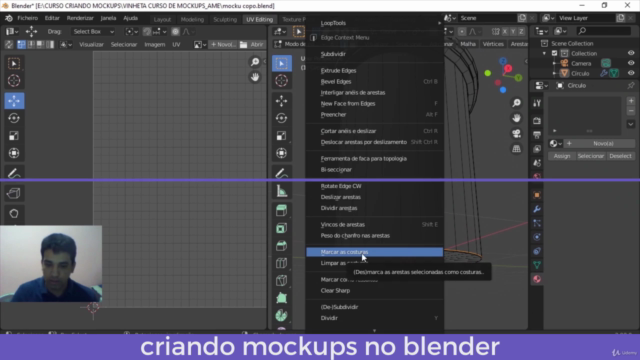Image resolution: width=640 pixels, height=360 pixels.
Task: Select 3D viewport Scale tool
Action: coord(282,136)
